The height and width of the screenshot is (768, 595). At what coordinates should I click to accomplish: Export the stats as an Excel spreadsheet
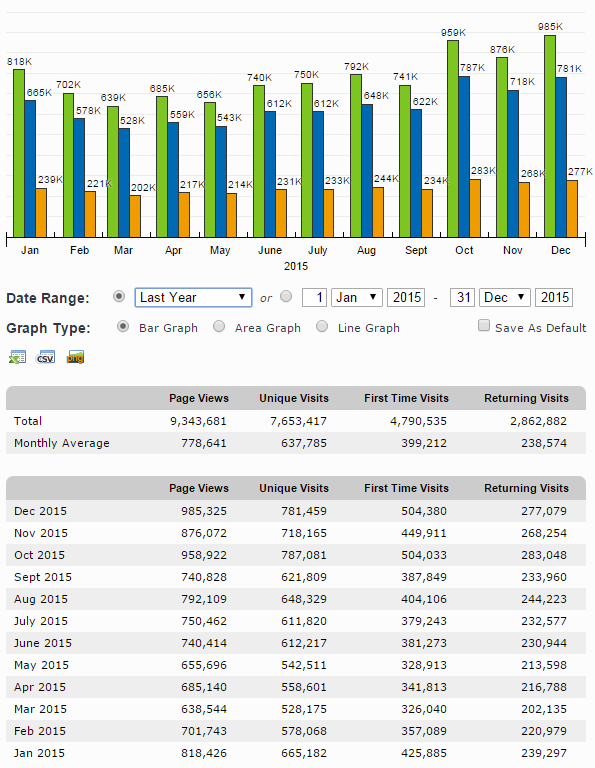[17, 357]
